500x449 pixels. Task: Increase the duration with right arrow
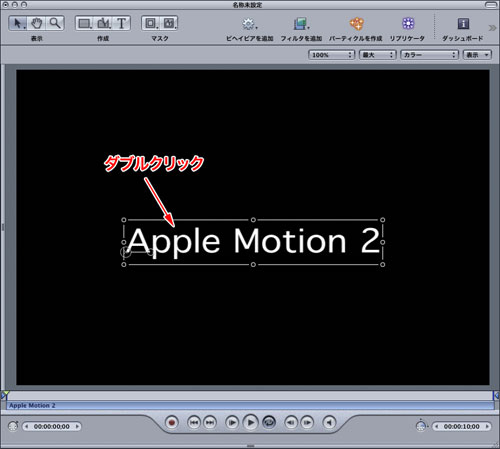487,426
